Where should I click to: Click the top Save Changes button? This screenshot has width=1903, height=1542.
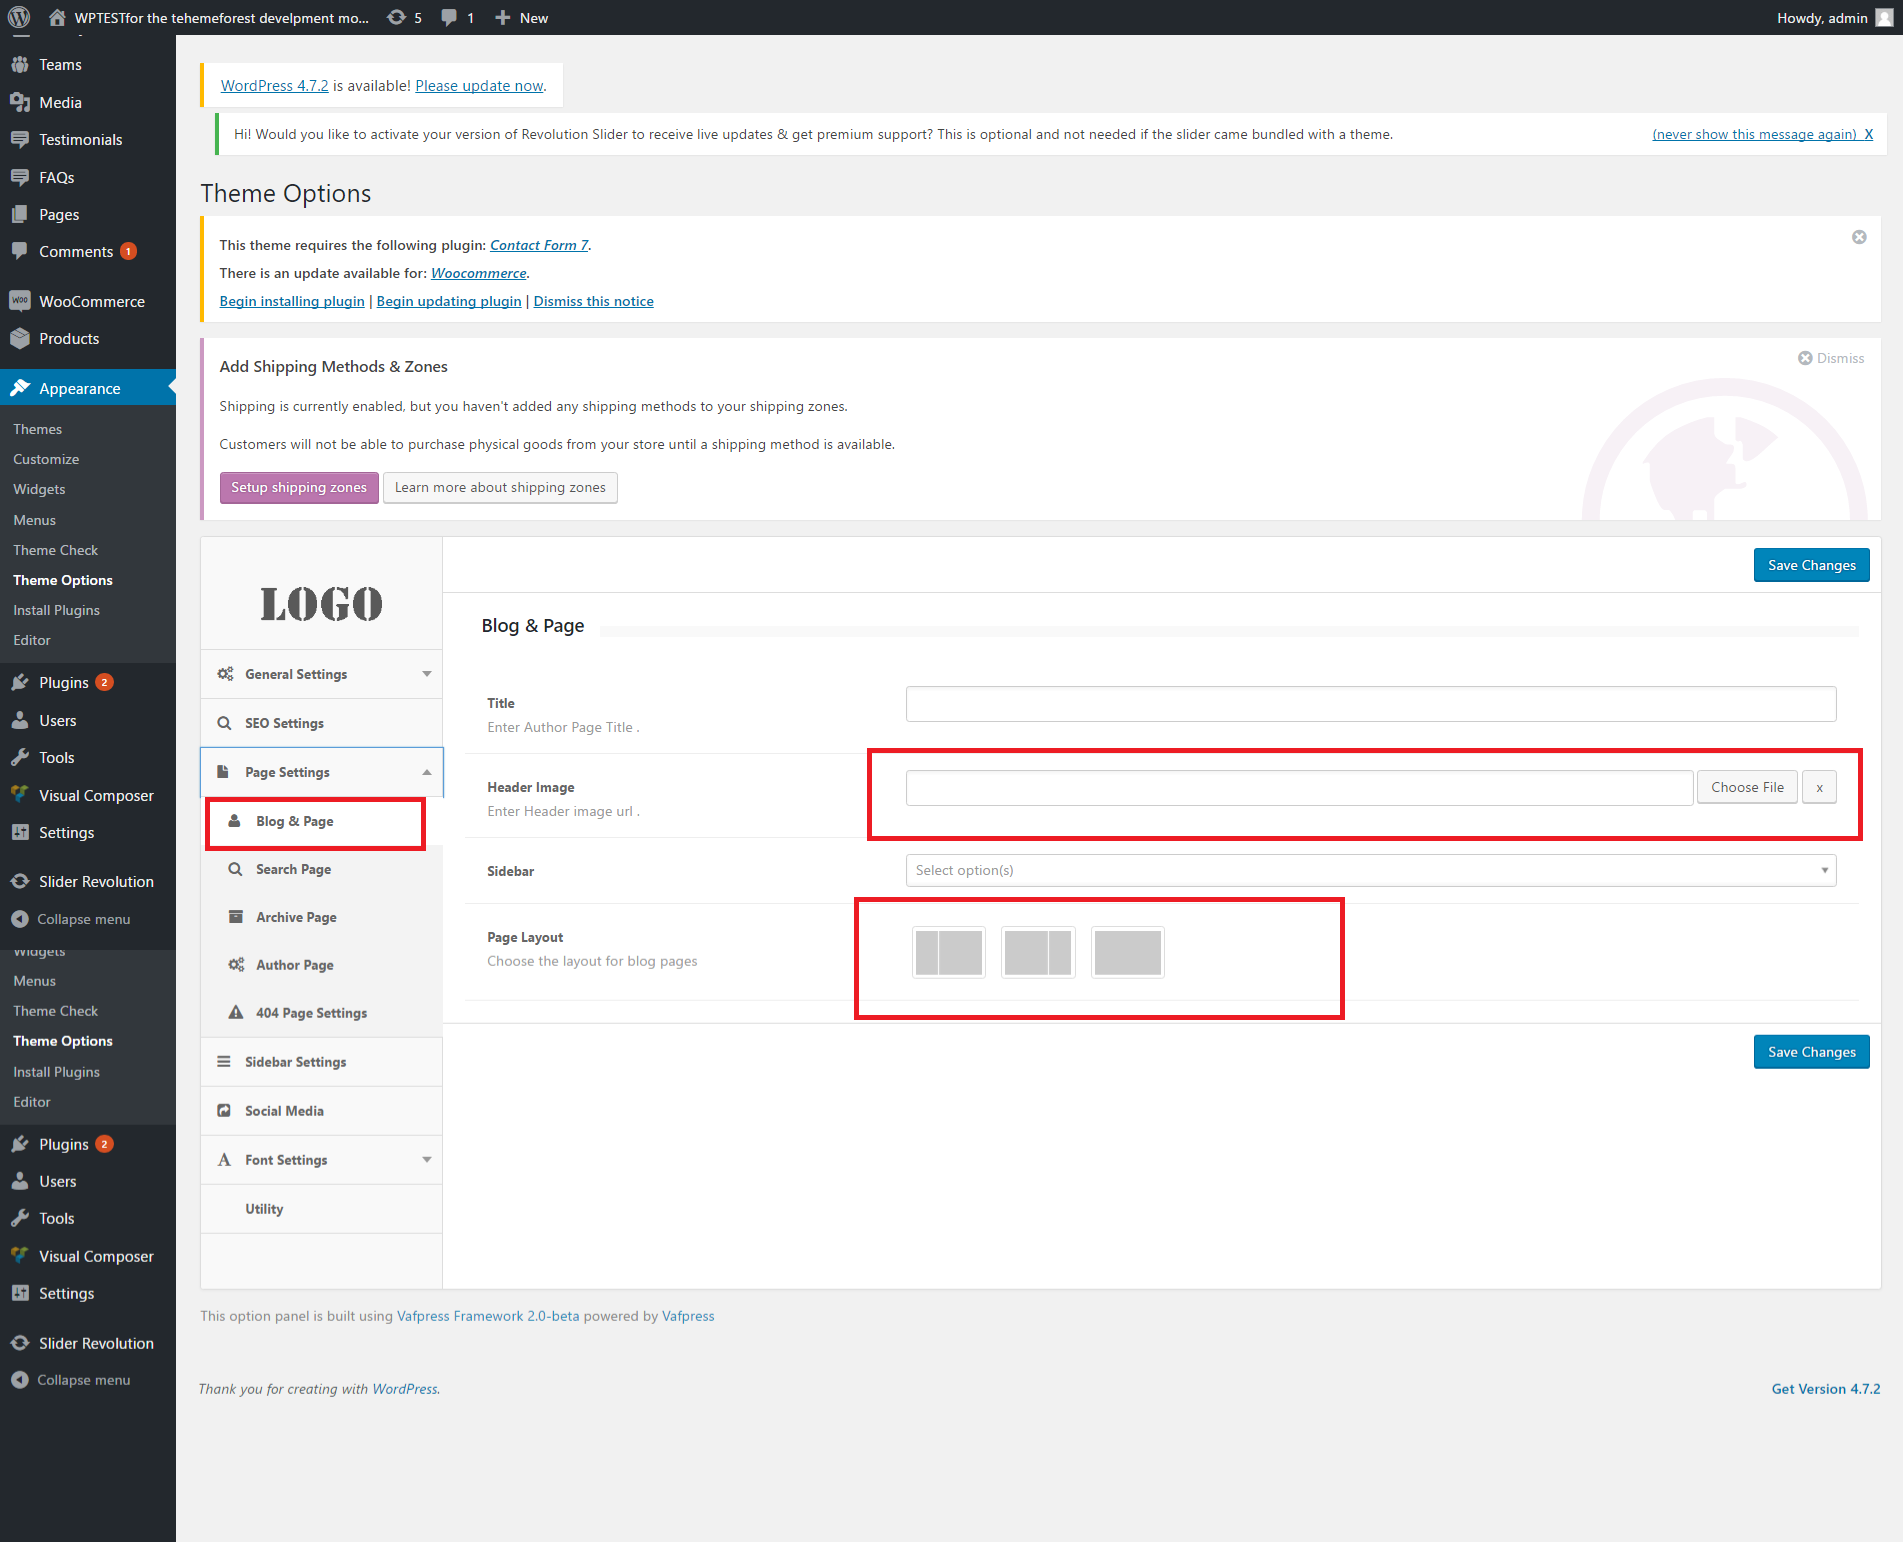[1811, 565]
